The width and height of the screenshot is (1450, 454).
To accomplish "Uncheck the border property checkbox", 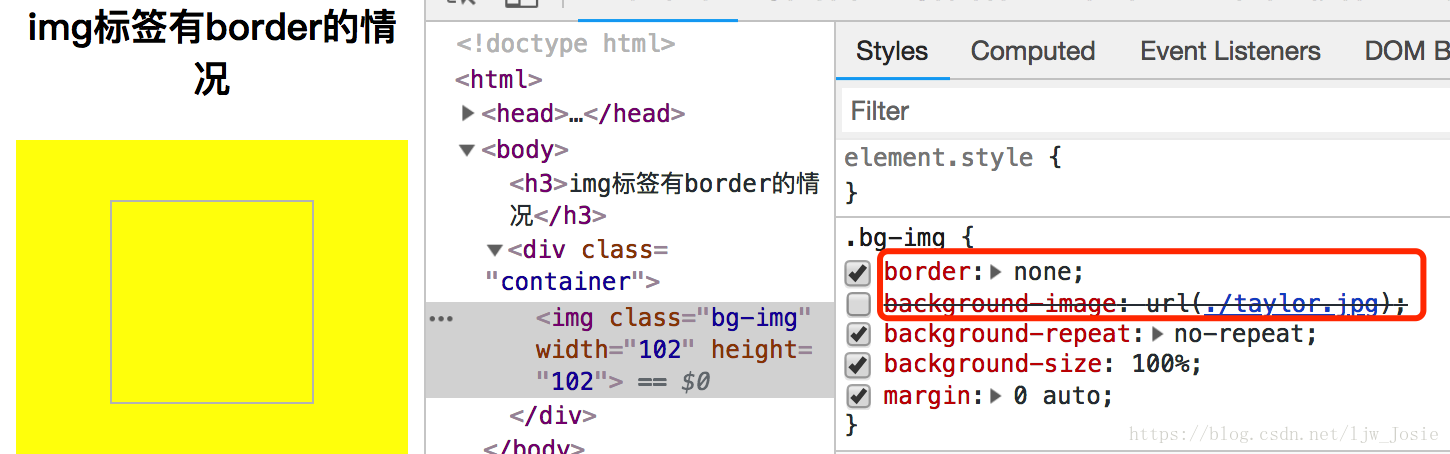I will point(858,272).
